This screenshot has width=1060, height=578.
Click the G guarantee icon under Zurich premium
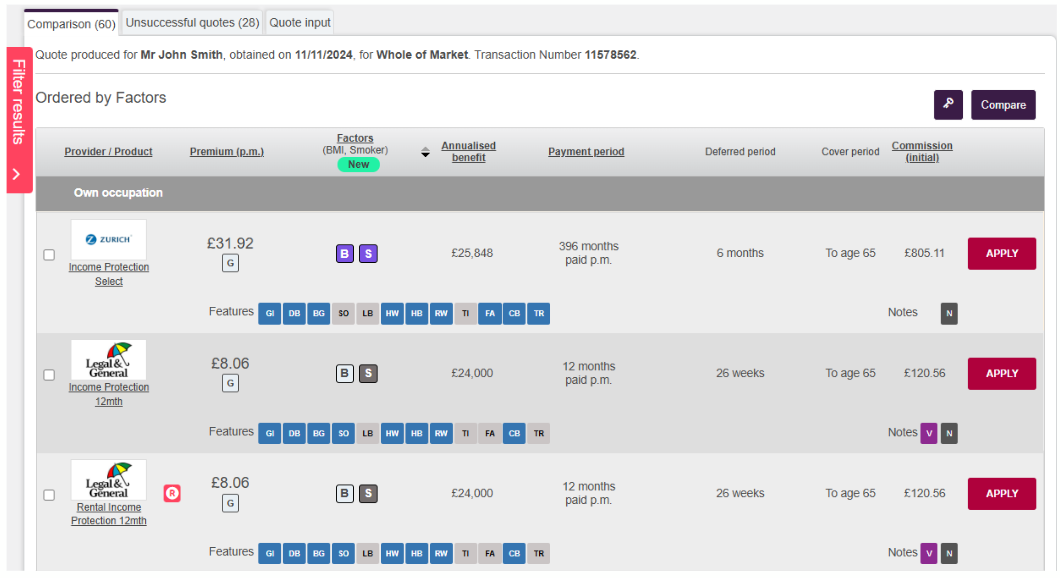(230, 264)
